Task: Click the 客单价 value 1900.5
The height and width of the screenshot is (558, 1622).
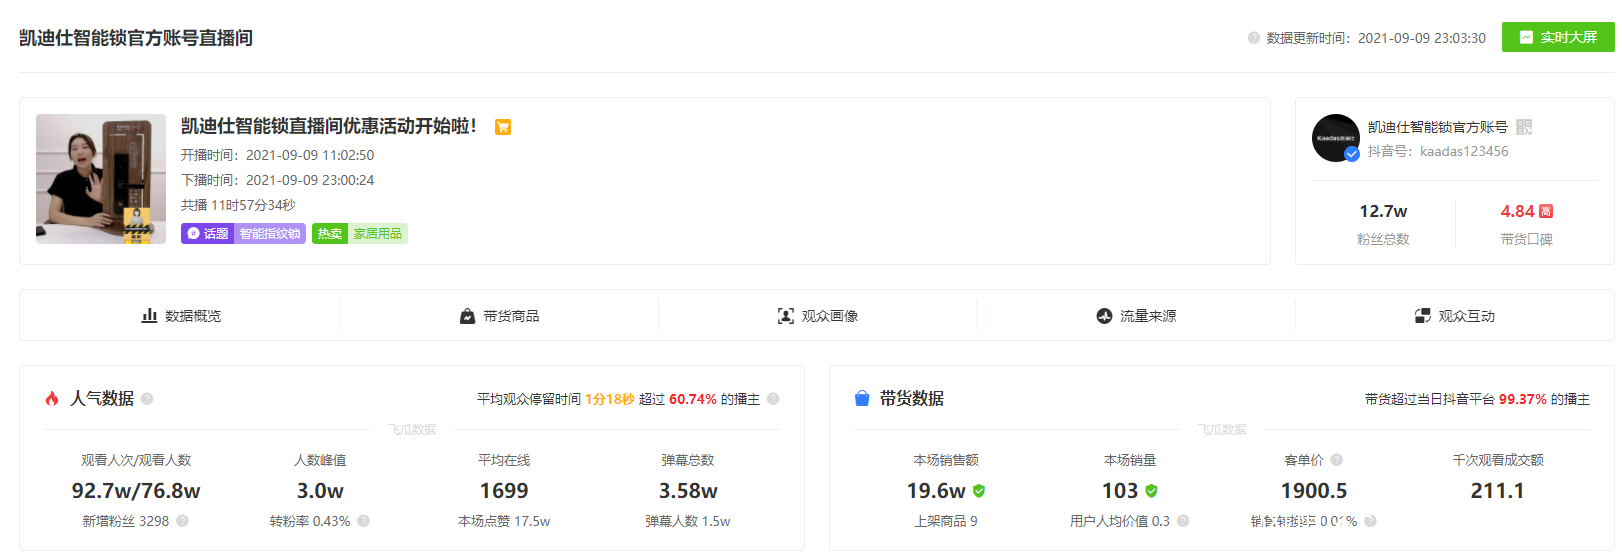Action: 1314,491
